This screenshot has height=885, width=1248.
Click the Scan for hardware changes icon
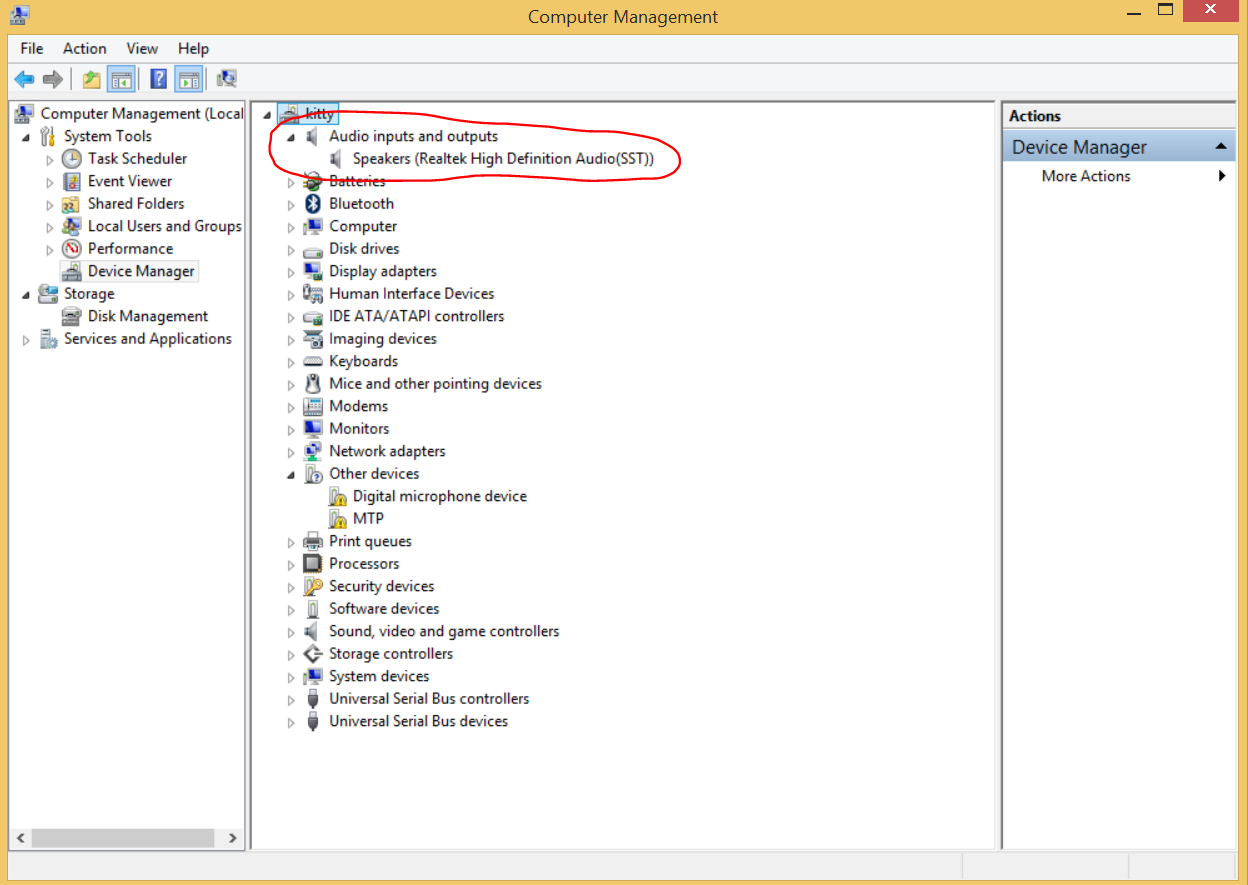[x=227, y=79]
